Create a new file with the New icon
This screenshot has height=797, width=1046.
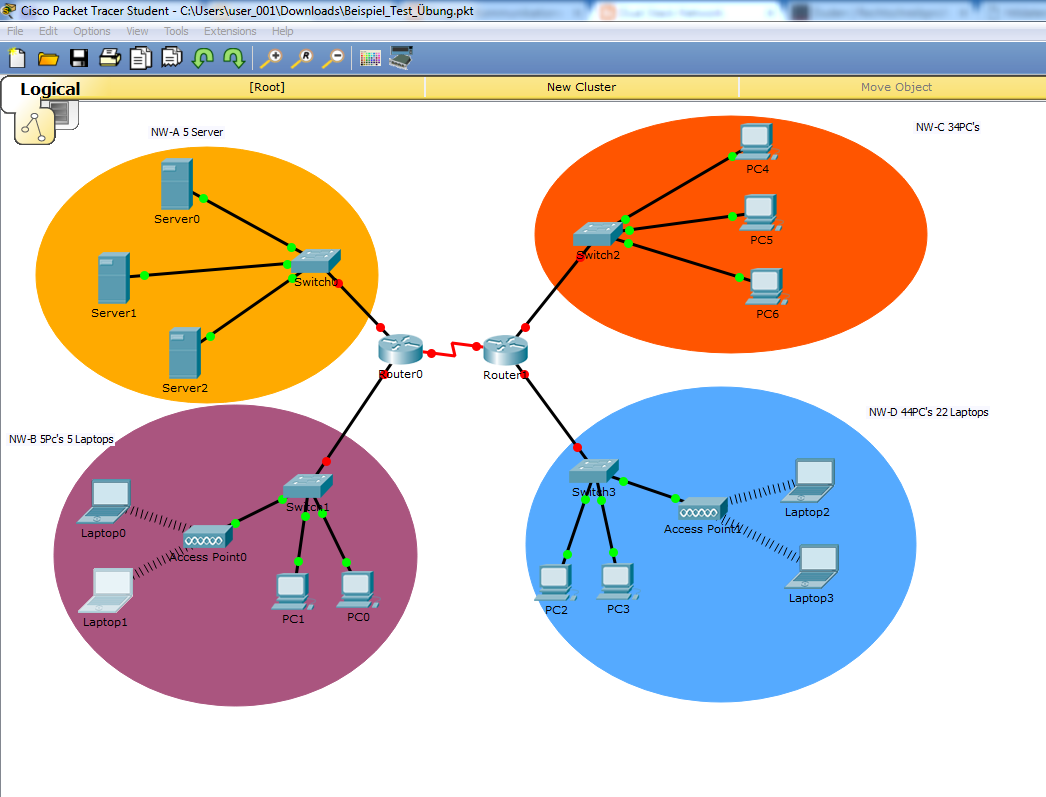(x=16, y=58)
